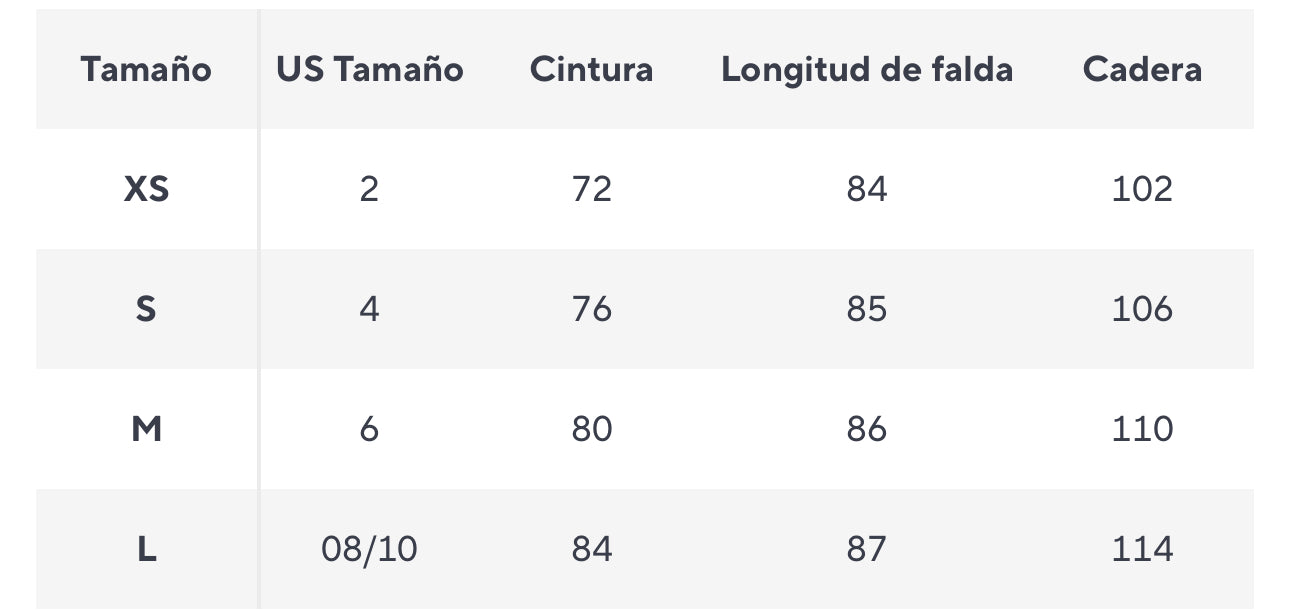Click the 08/10 US size cell

coord(370,549)
